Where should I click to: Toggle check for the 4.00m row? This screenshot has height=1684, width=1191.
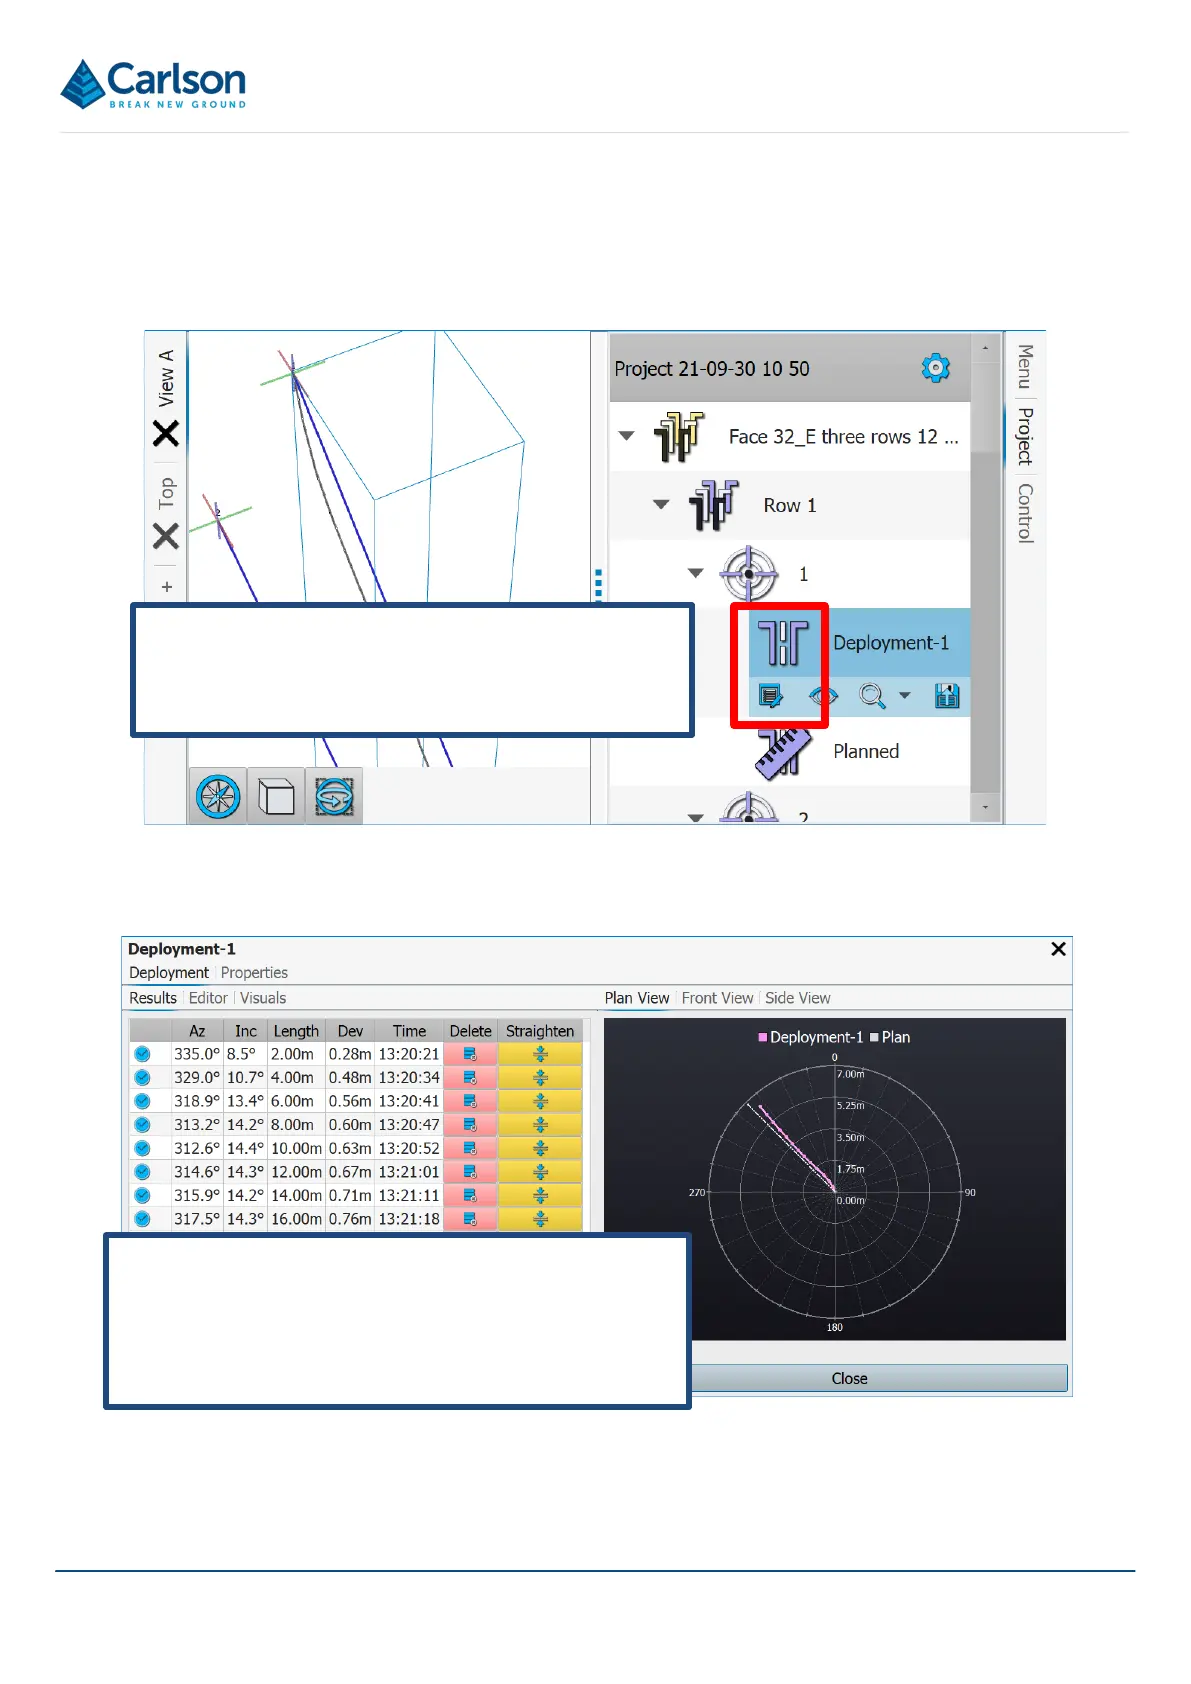click(143, 1078)
